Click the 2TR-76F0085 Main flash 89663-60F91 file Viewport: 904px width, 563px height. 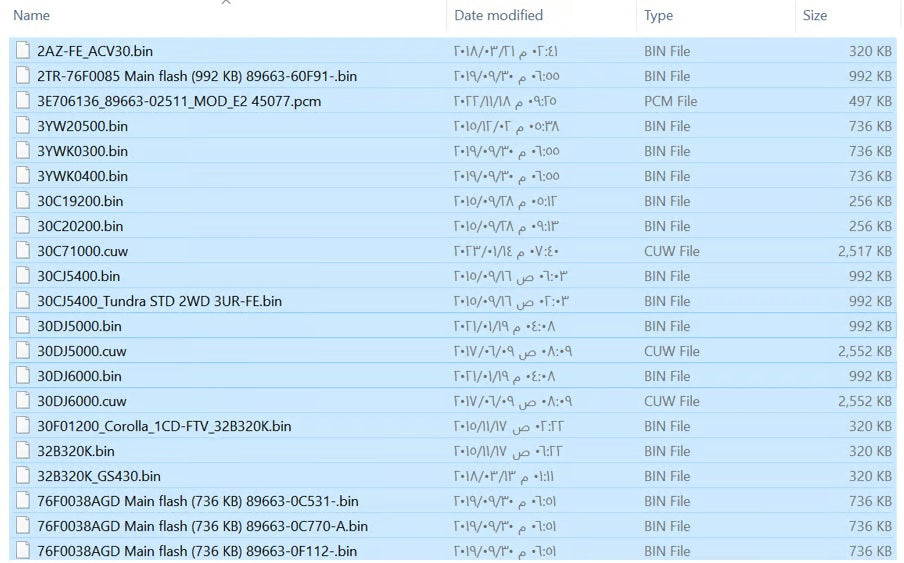point(197,76)
